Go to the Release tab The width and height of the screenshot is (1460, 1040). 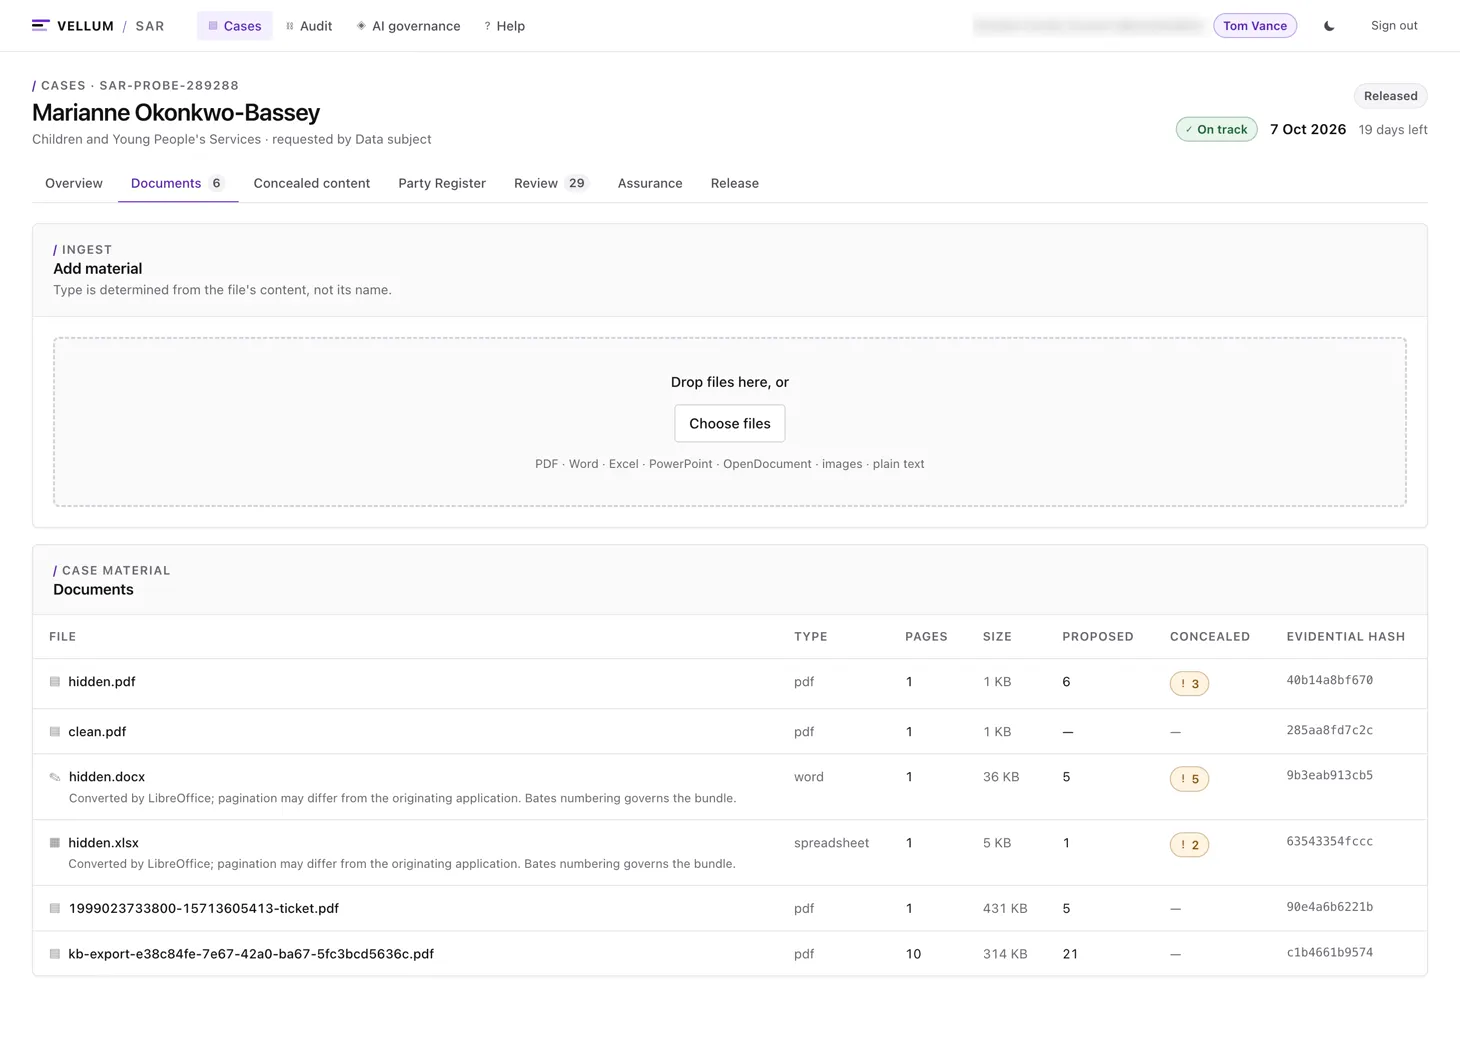point(735,183)
